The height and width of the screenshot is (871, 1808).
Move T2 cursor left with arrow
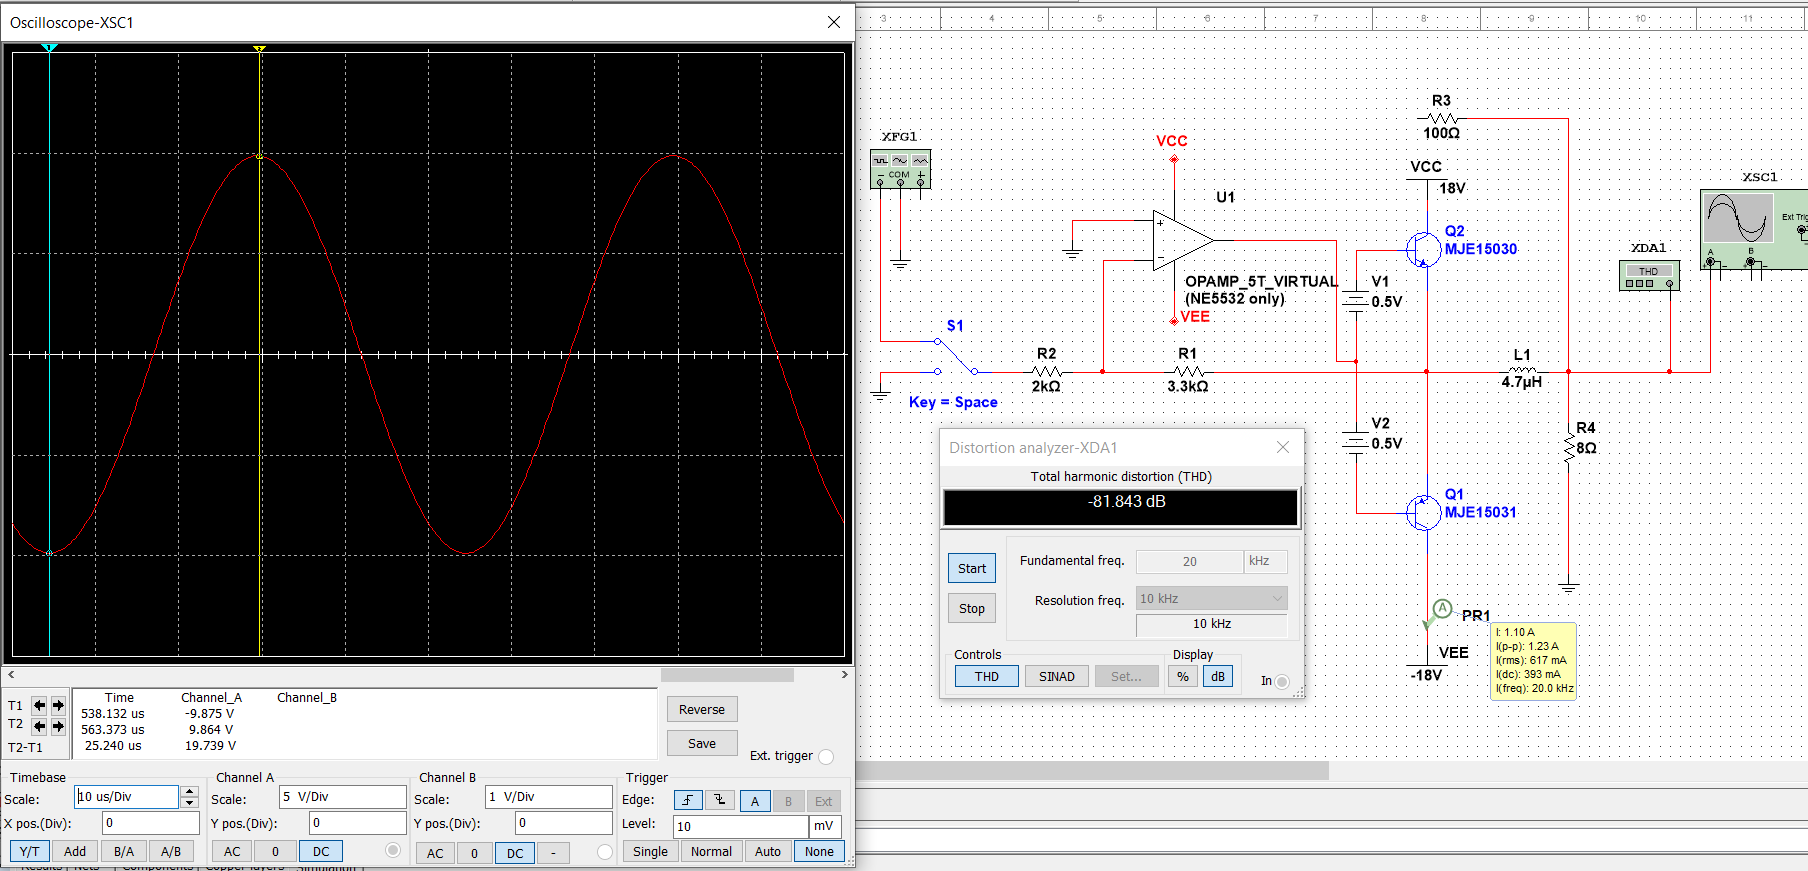click(39, 726)
